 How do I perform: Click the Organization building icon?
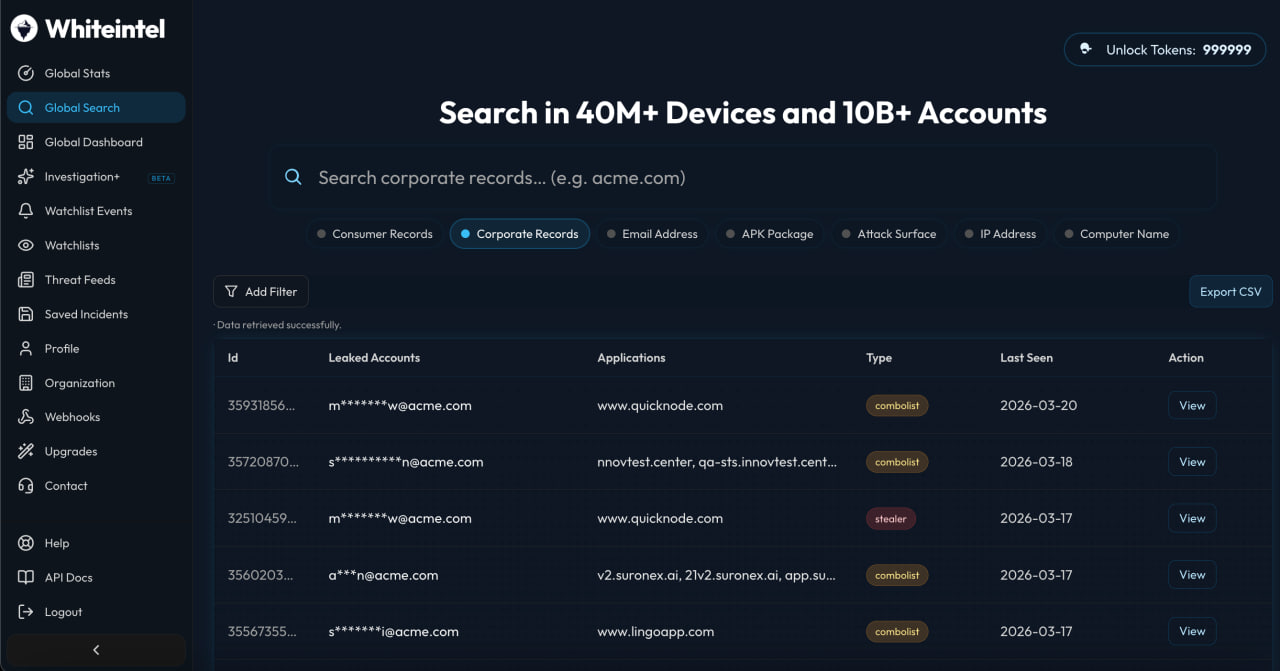click(26, 383)
